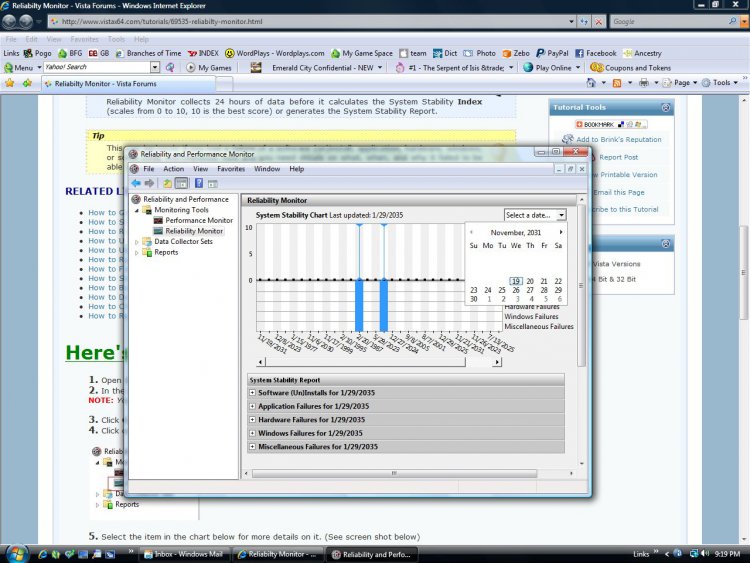Open the Facebook favorite link
Screen dimensions: 750x563
[x=596, y=53]
